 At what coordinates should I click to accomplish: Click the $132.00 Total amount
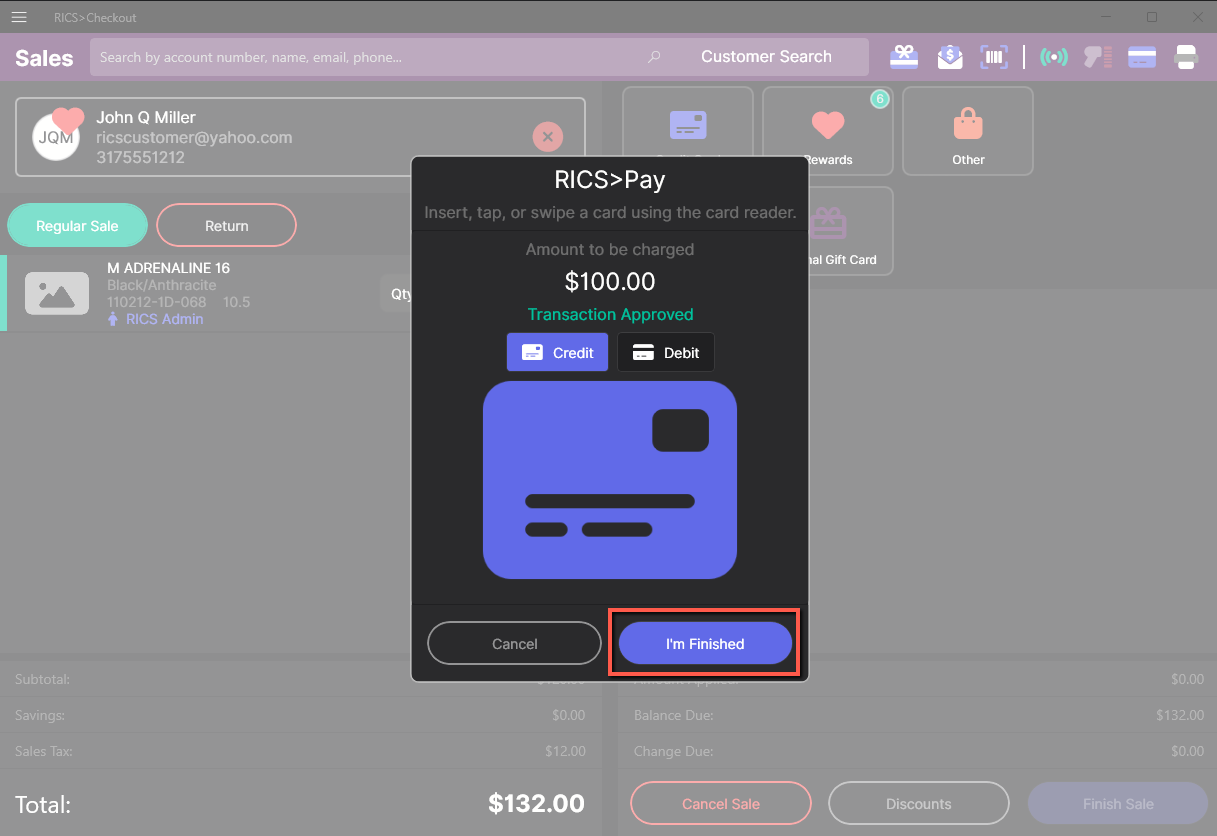(536, 803)
